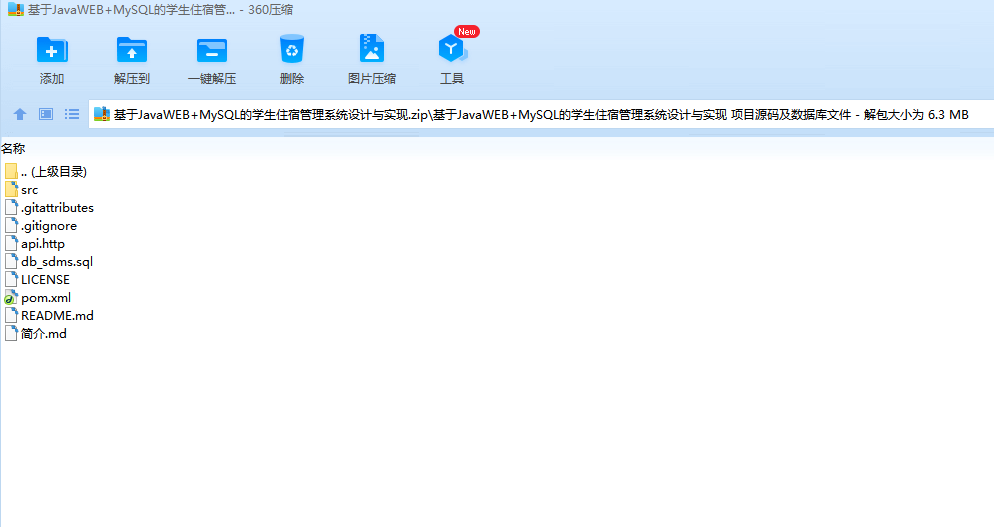Viewport: 994px width, 527px height.
Task: Click the api.http file icon
Action: coord(11,244)
